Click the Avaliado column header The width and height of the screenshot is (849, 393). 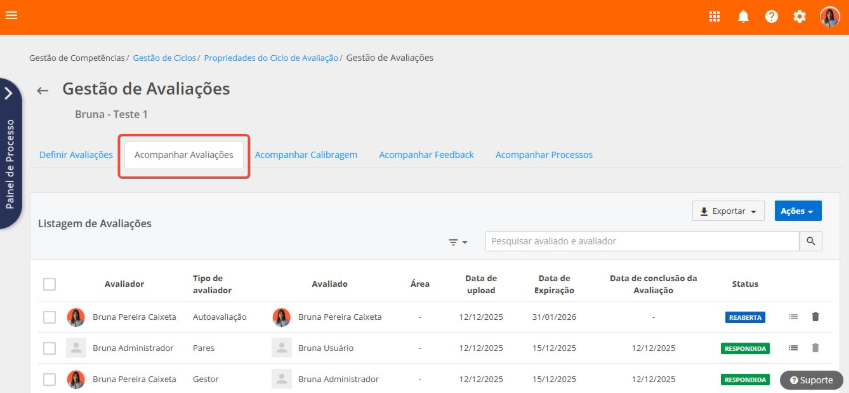pos(330,284)
